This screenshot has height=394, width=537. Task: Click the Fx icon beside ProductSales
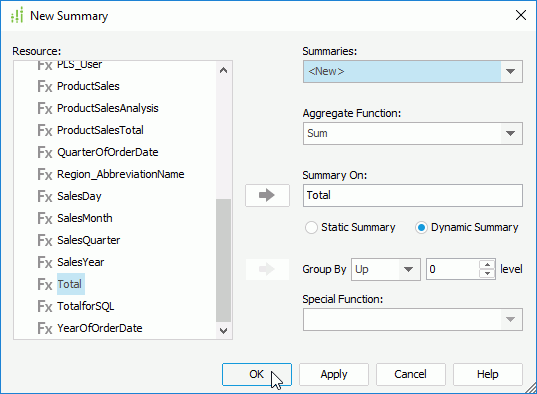[45, 86]
